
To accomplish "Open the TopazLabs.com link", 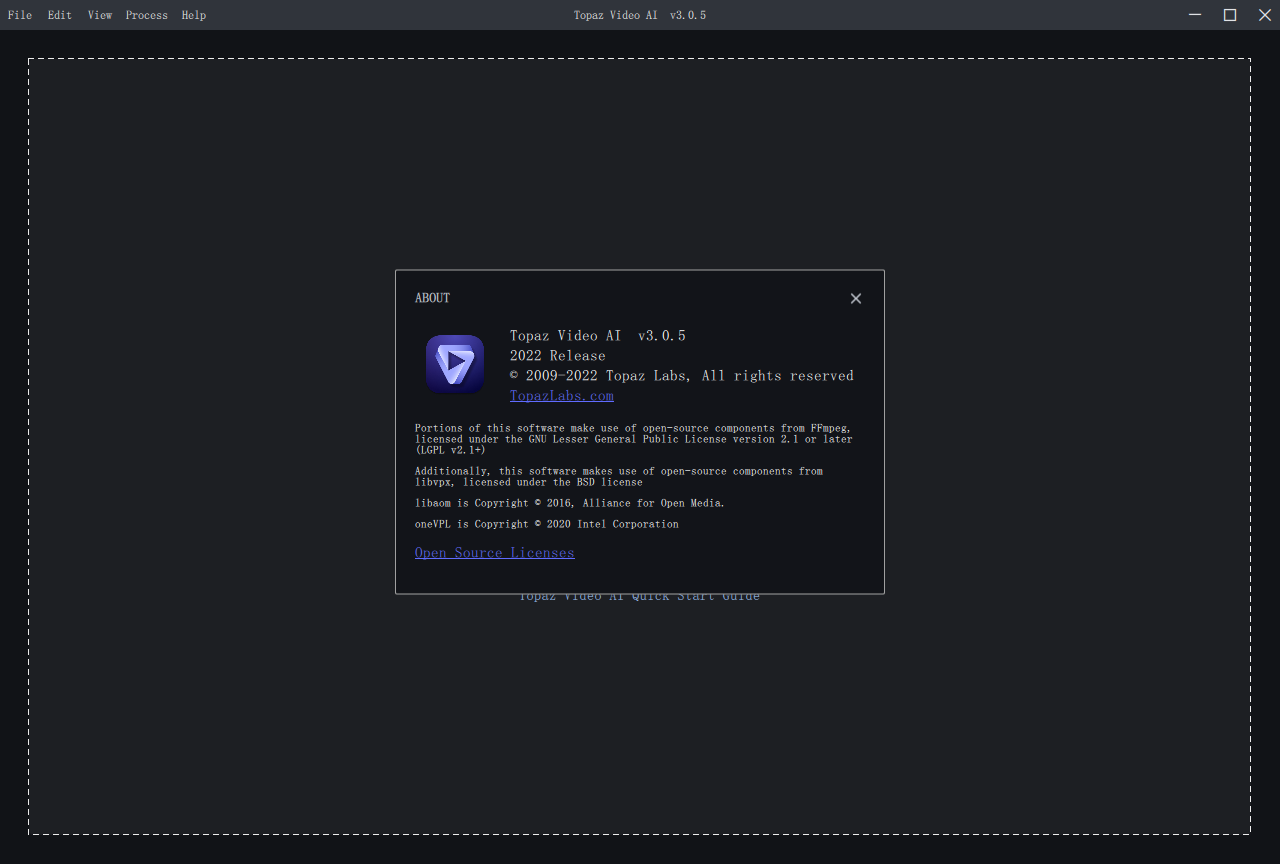I will (562, 396).
